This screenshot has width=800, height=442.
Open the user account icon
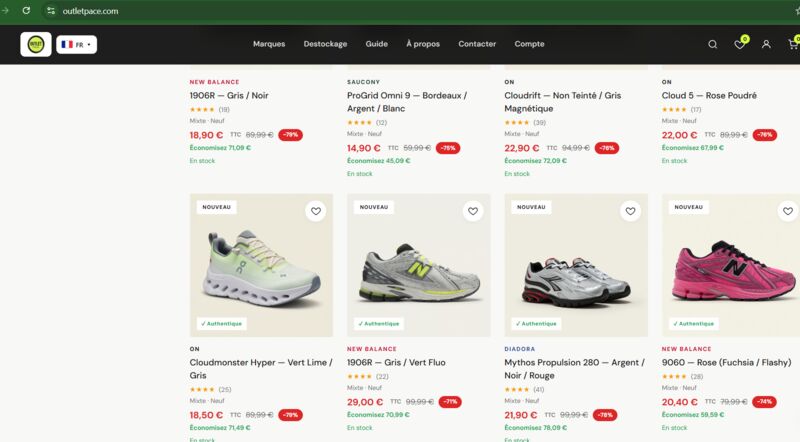coord(766,44)
